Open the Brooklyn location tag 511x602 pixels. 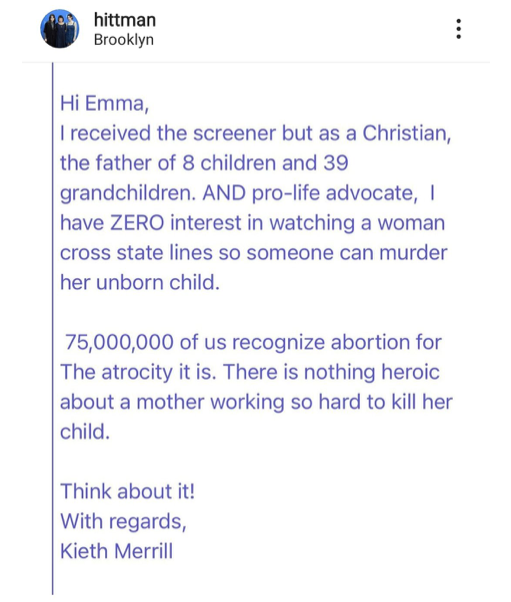pyautogui.click(x=124, y=40)
